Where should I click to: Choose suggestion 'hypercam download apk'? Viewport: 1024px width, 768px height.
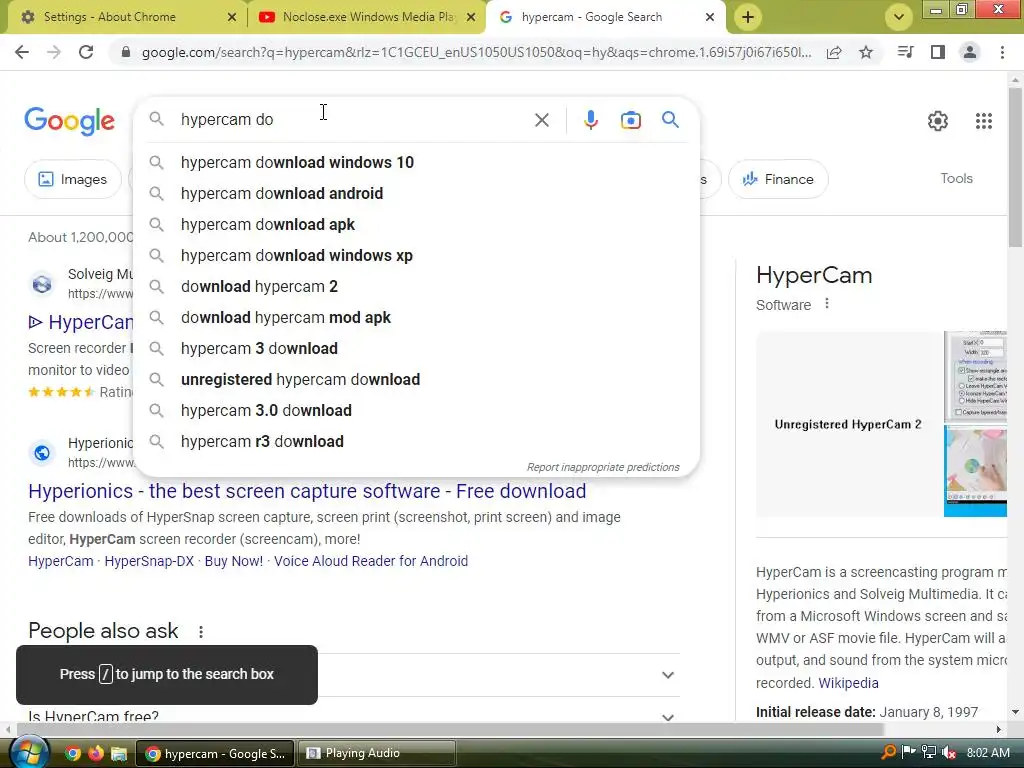pos(416,225)
